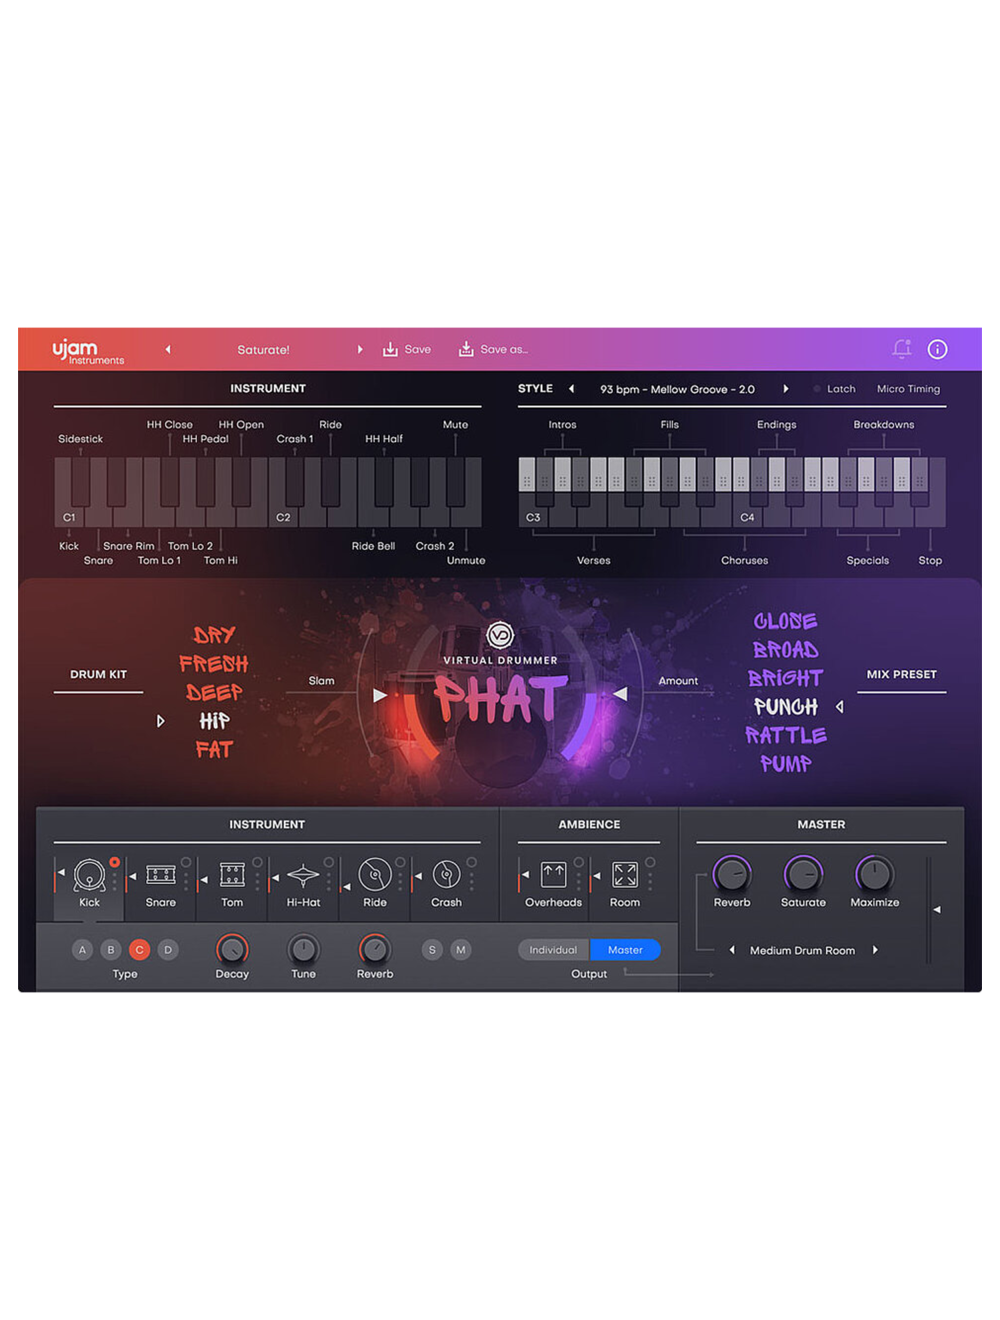1000x1320 pixels.
Task: Click the notification bell icon
Action: click(901, 349)
